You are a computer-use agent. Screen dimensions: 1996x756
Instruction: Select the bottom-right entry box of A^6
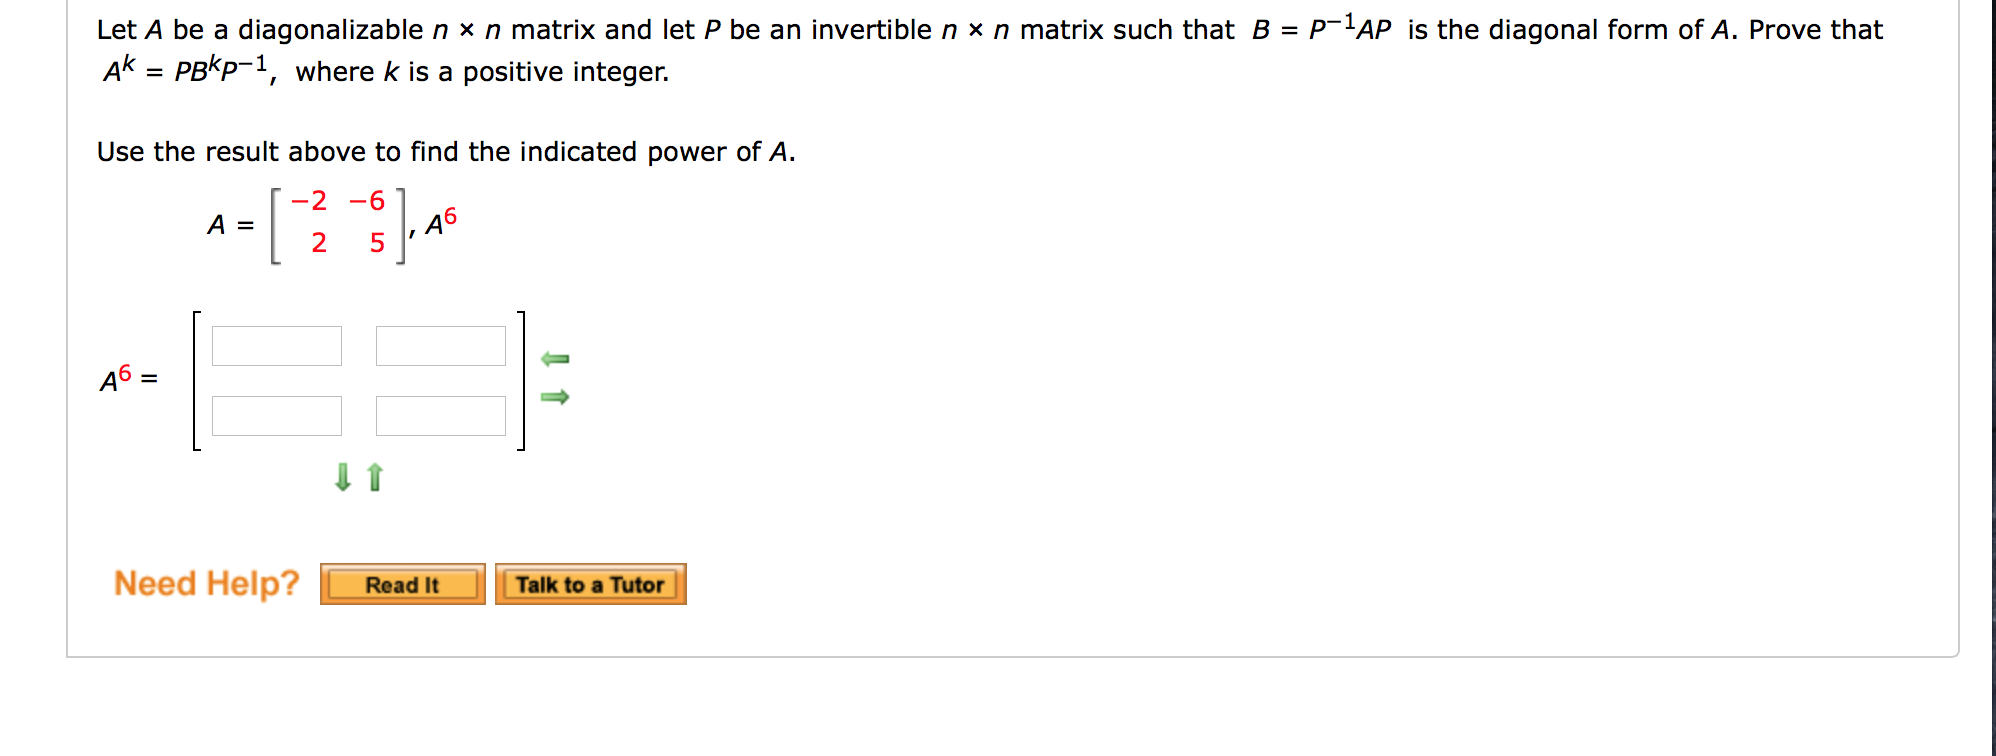(441, 415)
